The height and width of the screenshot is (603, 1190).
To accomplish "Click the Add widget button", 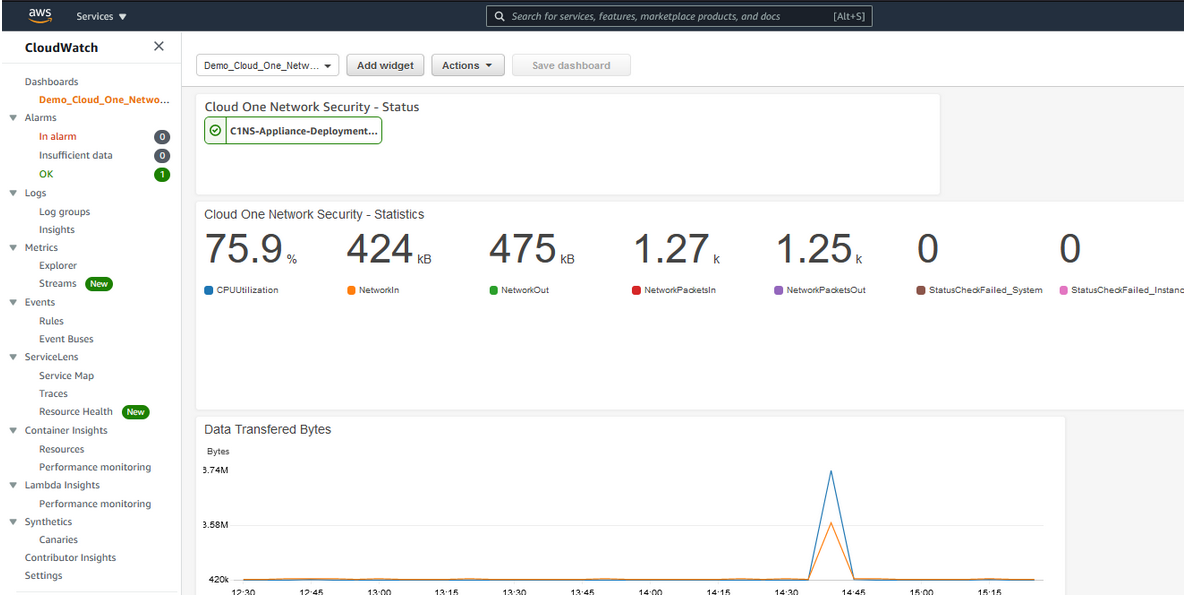I will point(386,65).
